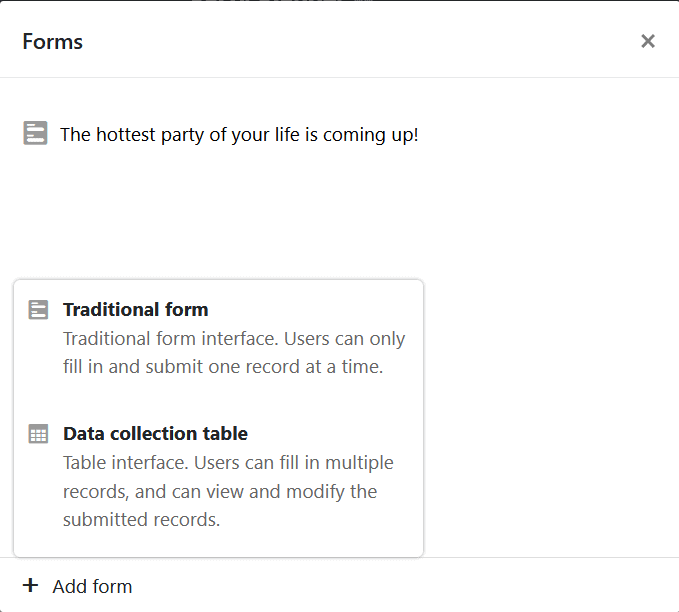The image size is (679, 612).
Task: Click the 'Table interface' description line
Action: [x=228, y=462]
